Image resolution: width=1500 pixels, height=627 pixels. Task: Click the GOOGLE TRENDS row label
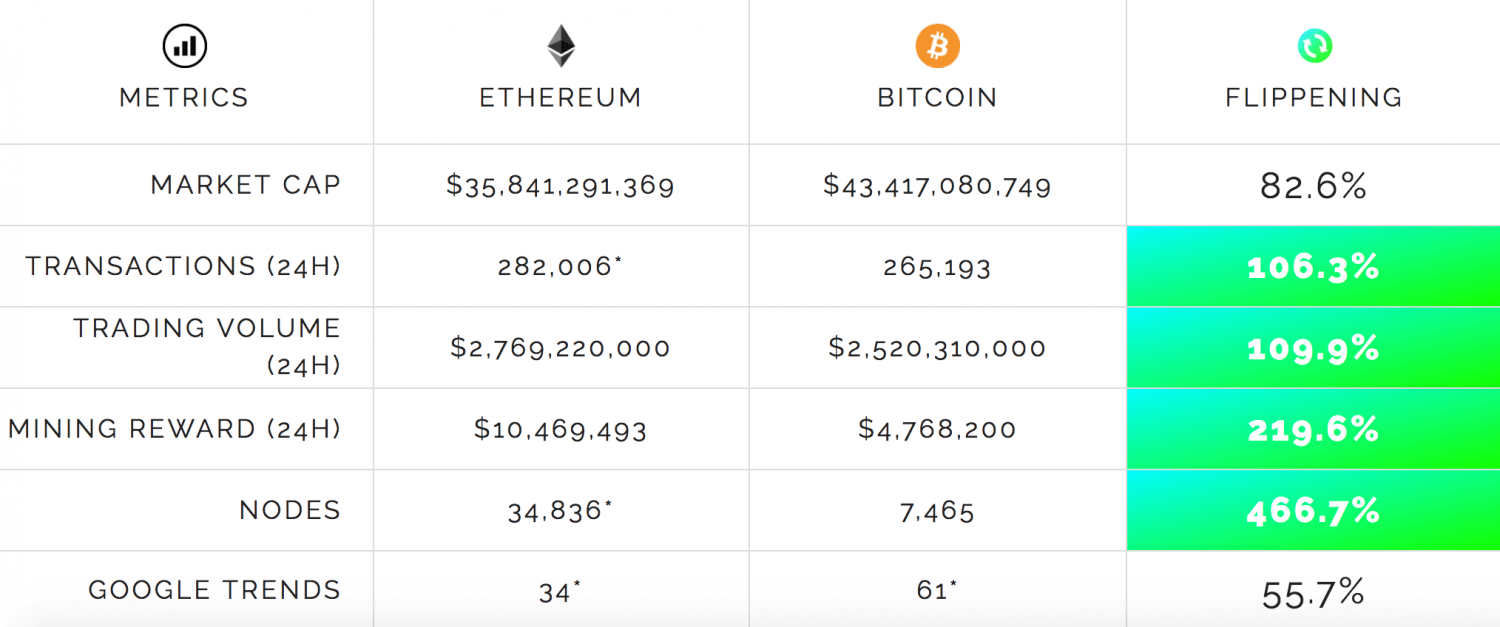tap(215, 591)
